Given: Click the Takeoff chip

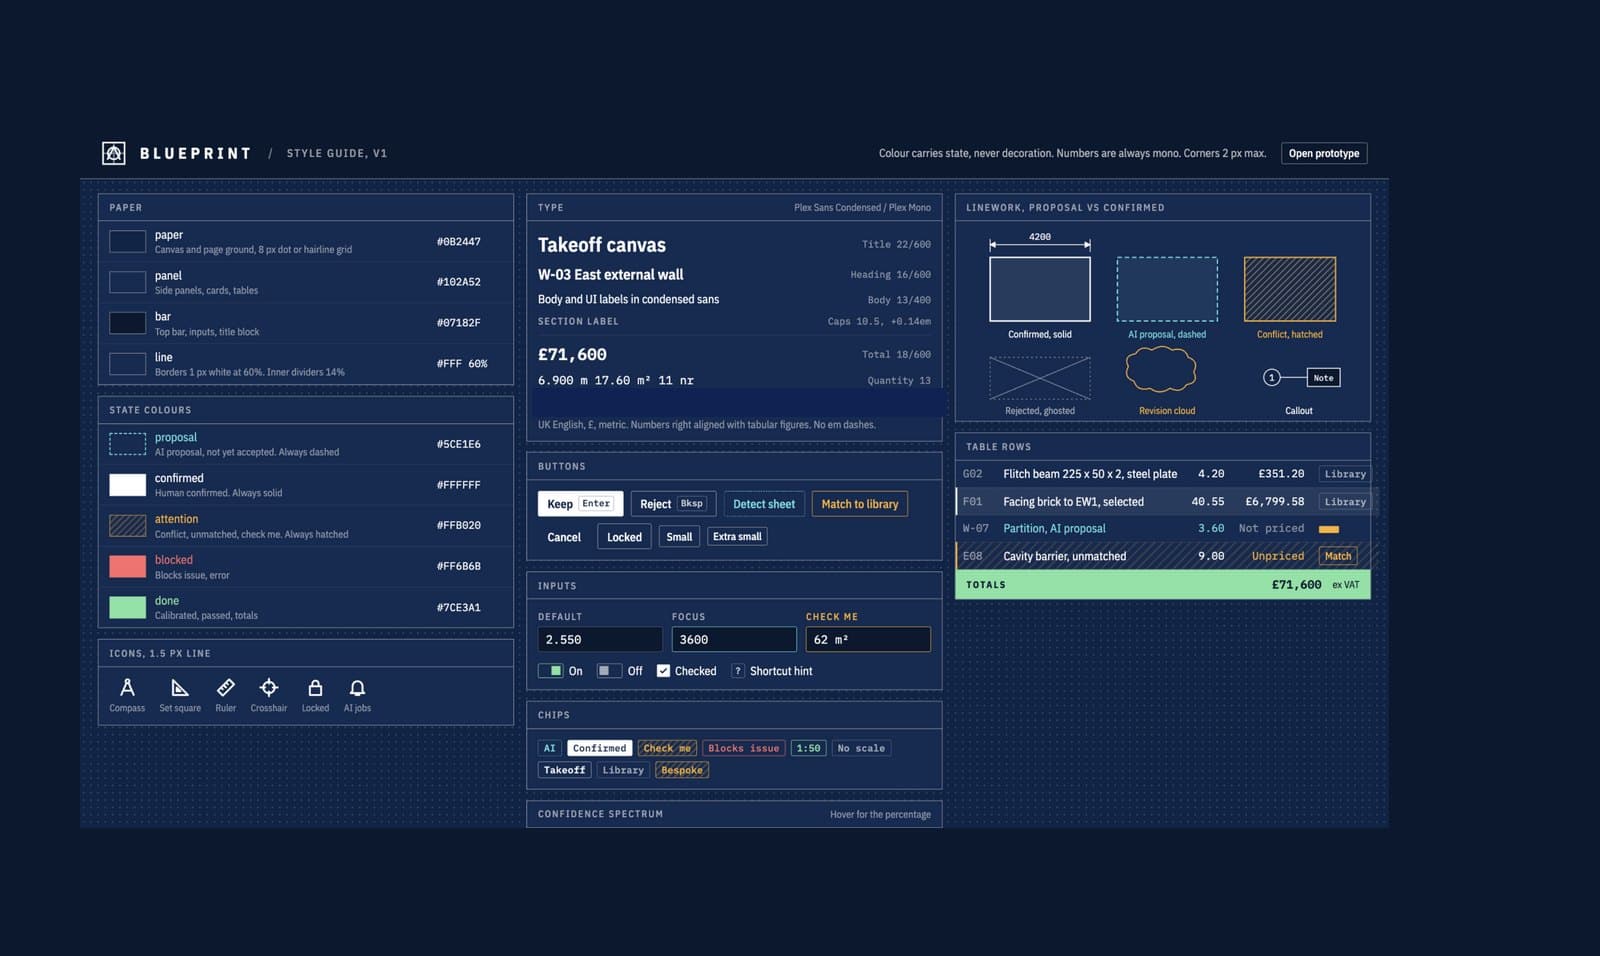Looking at the screenshot, I should (x=564, y=770).
